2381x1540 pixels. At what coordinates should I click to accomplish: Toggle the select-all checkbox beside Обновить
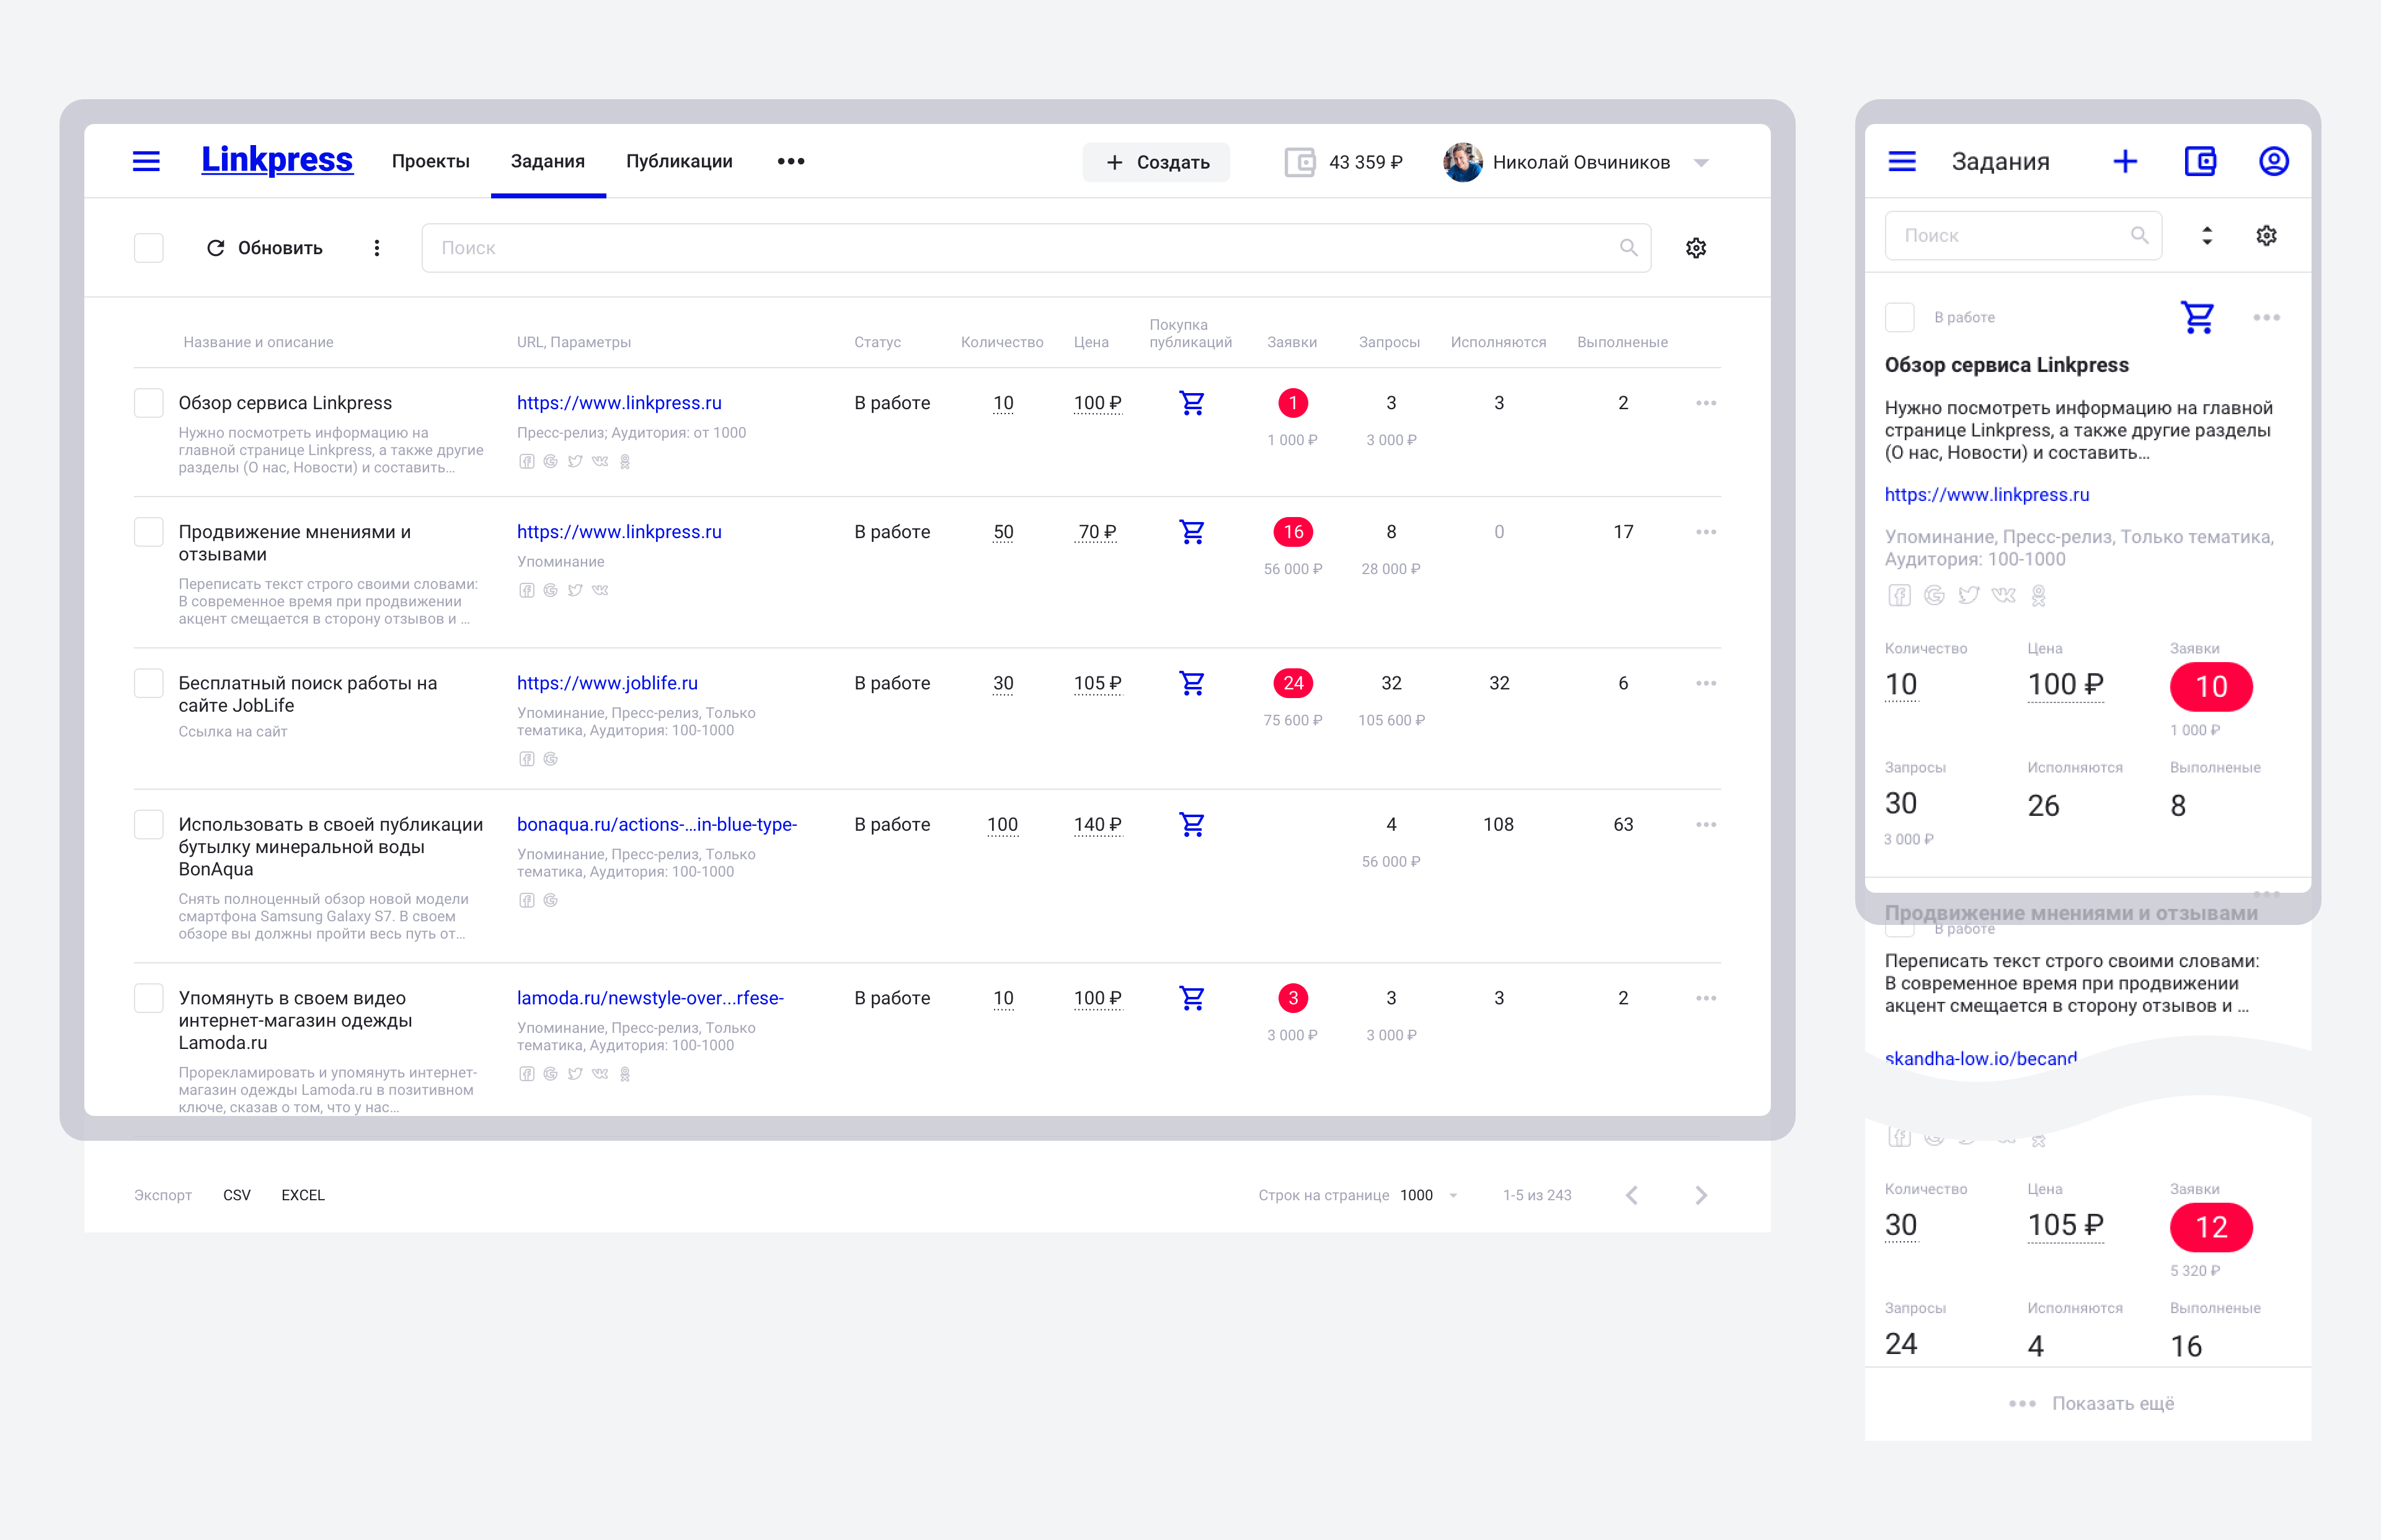[x=149, y=248]
